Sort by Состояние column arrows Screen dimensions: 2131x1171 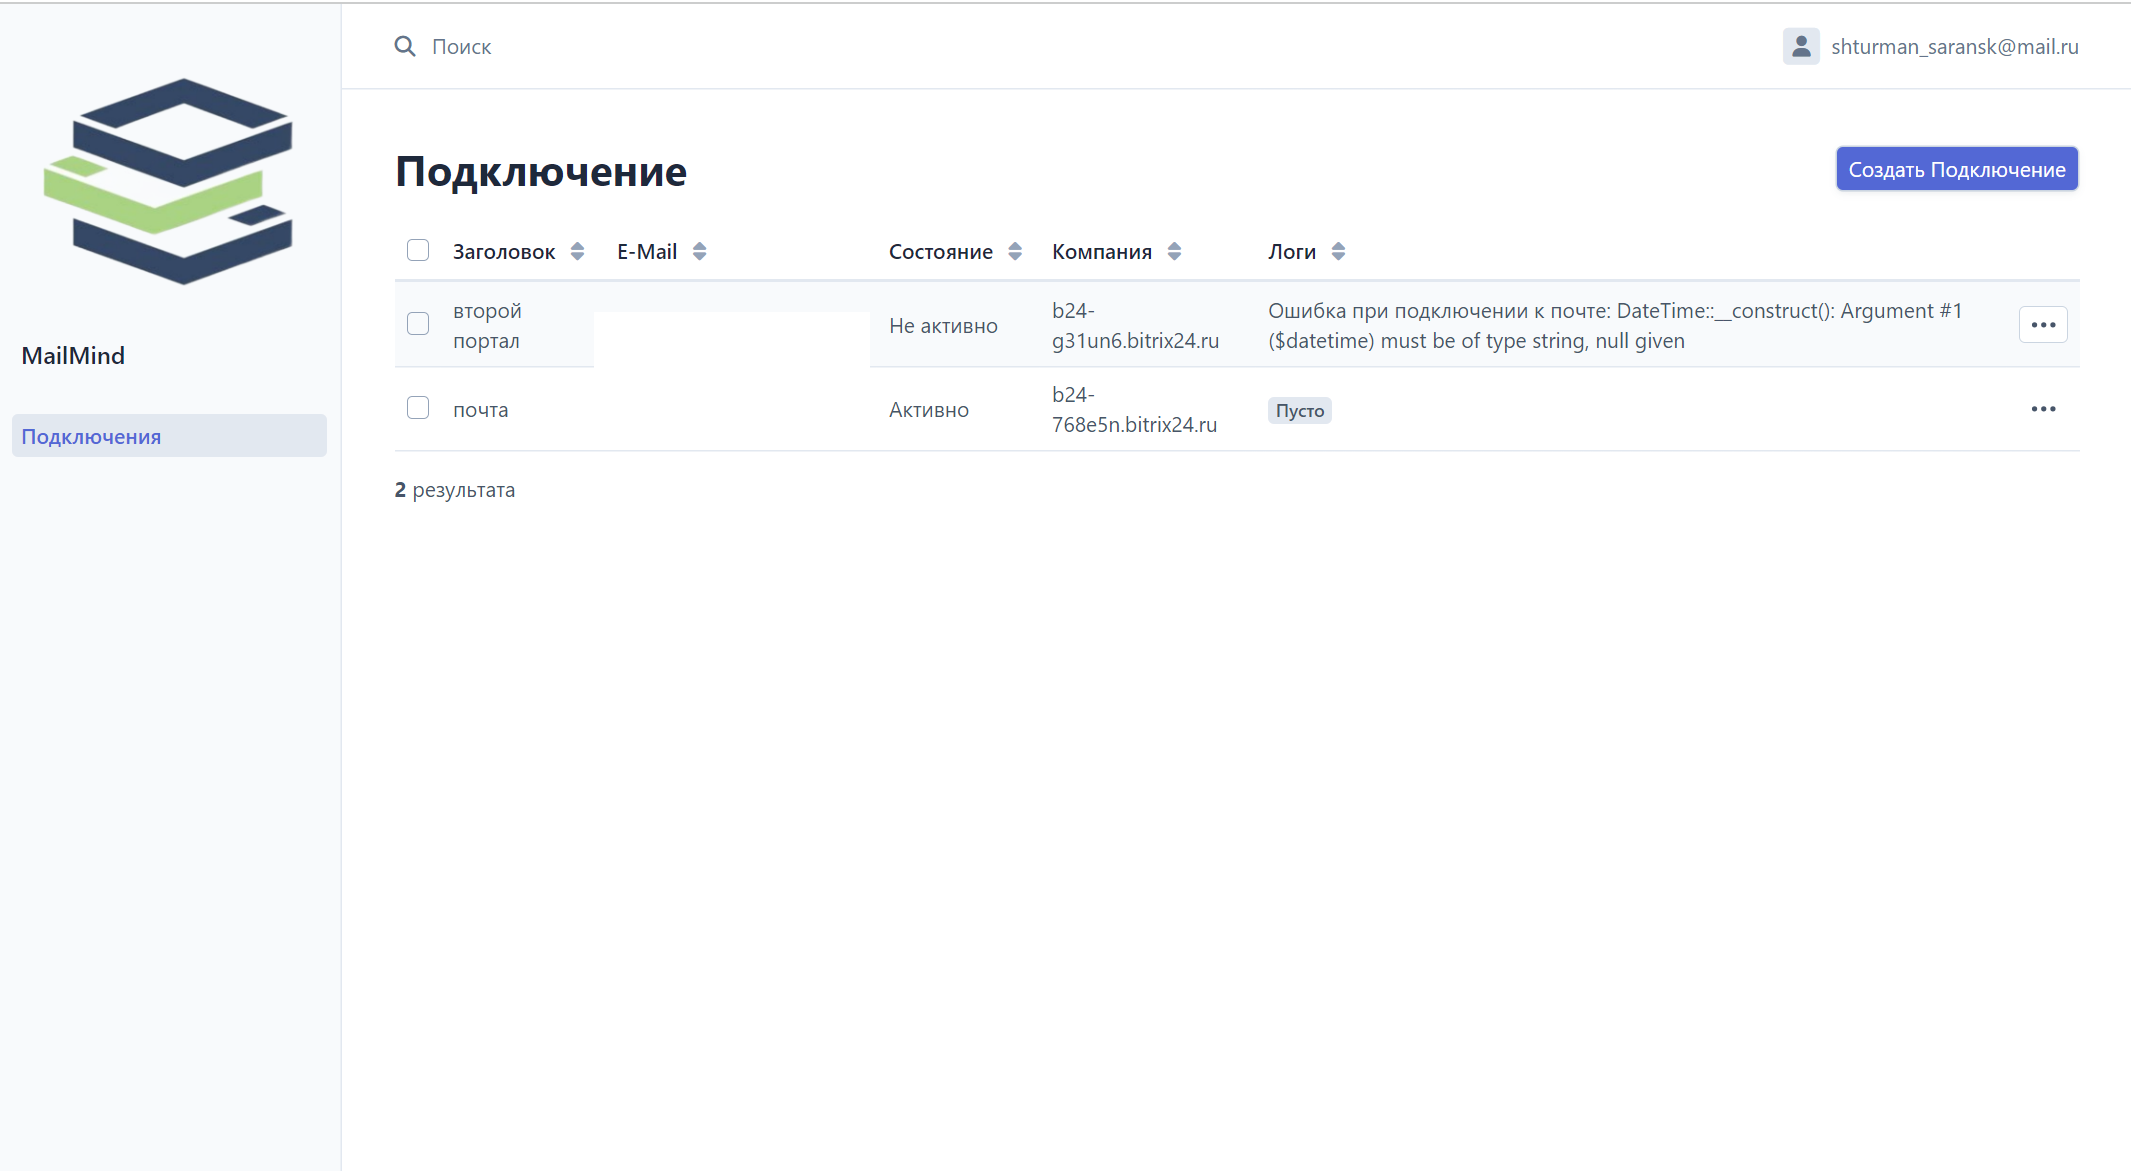click(1015, 252)
